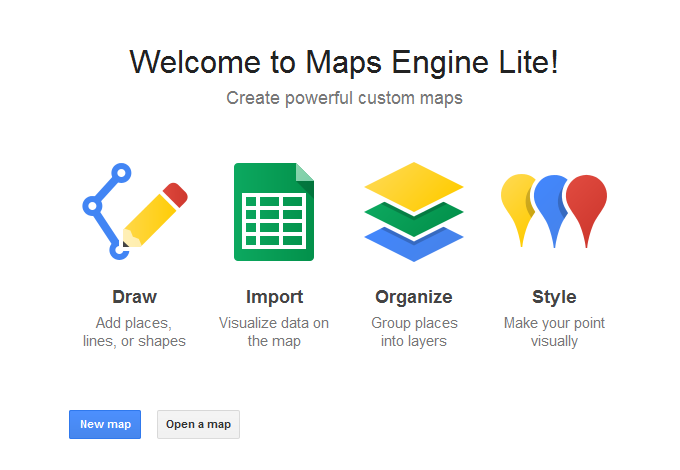Click the green spreadsheet Import icon

pyautogui.click(x=273, y=212)
